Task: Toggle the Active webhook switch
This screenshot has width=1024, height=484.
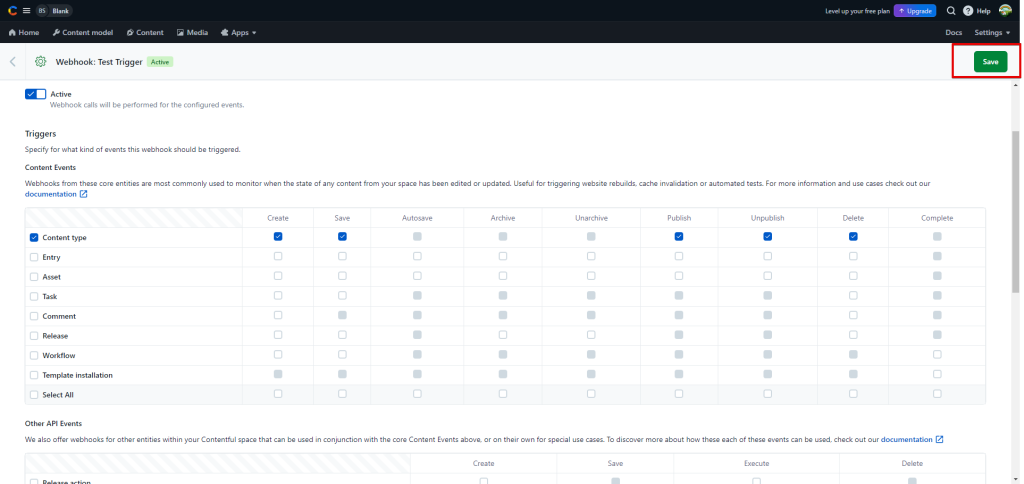Action: point(36,94)
